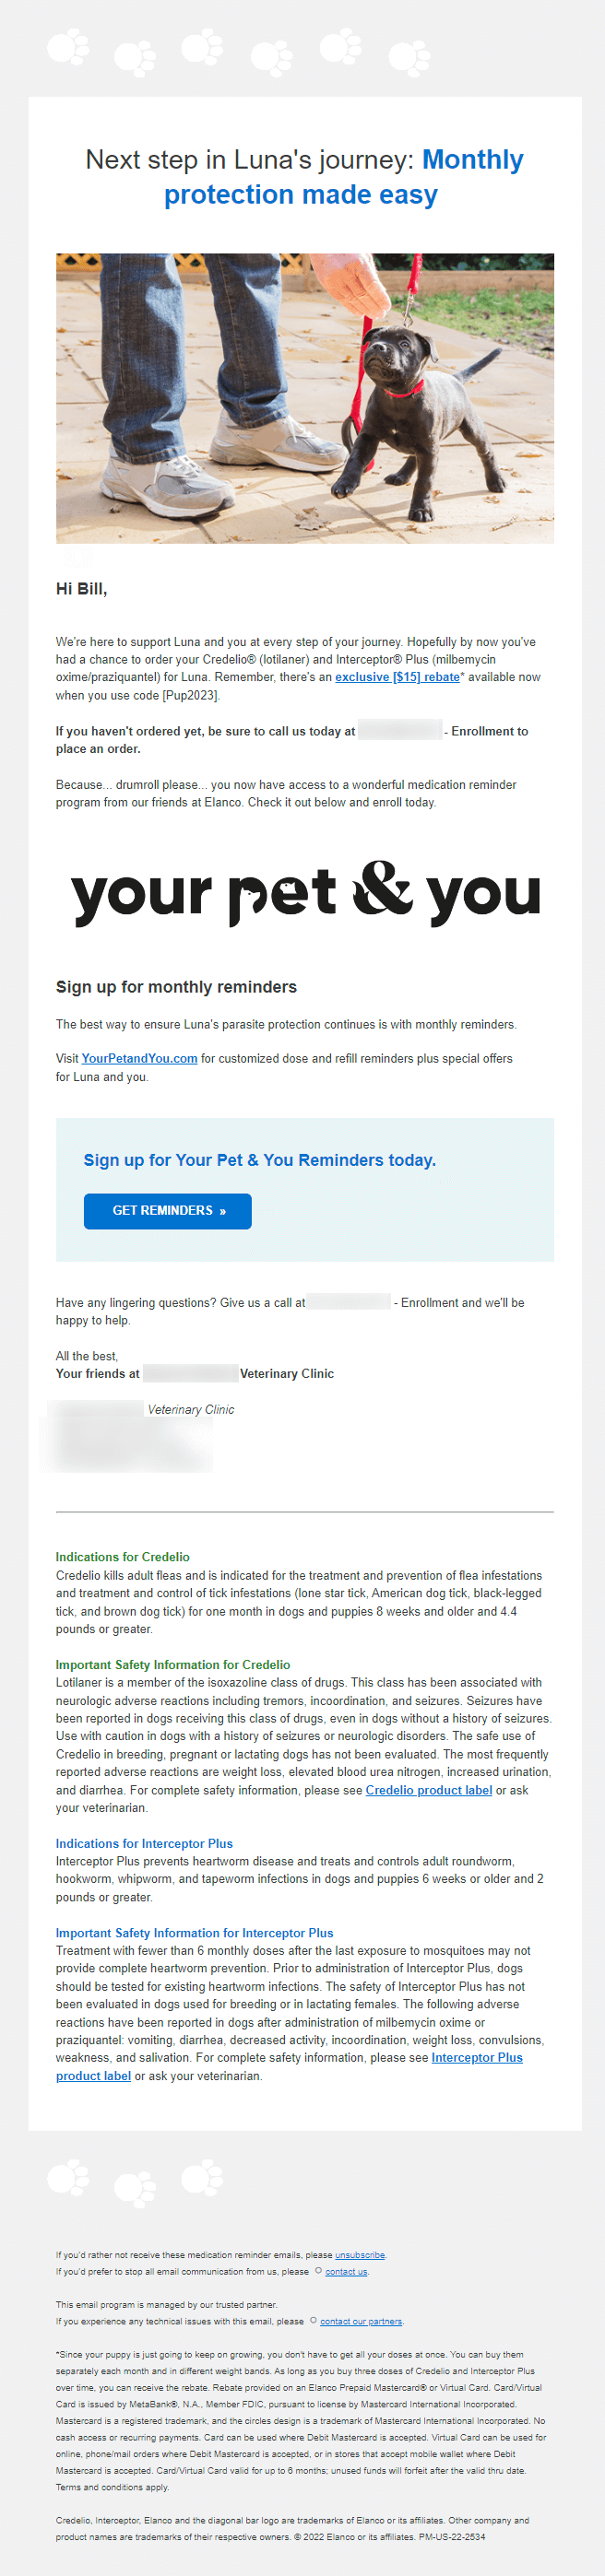605x2576 pixels.
Task: Click the GET REMINDERS button
Action: 168,1210
